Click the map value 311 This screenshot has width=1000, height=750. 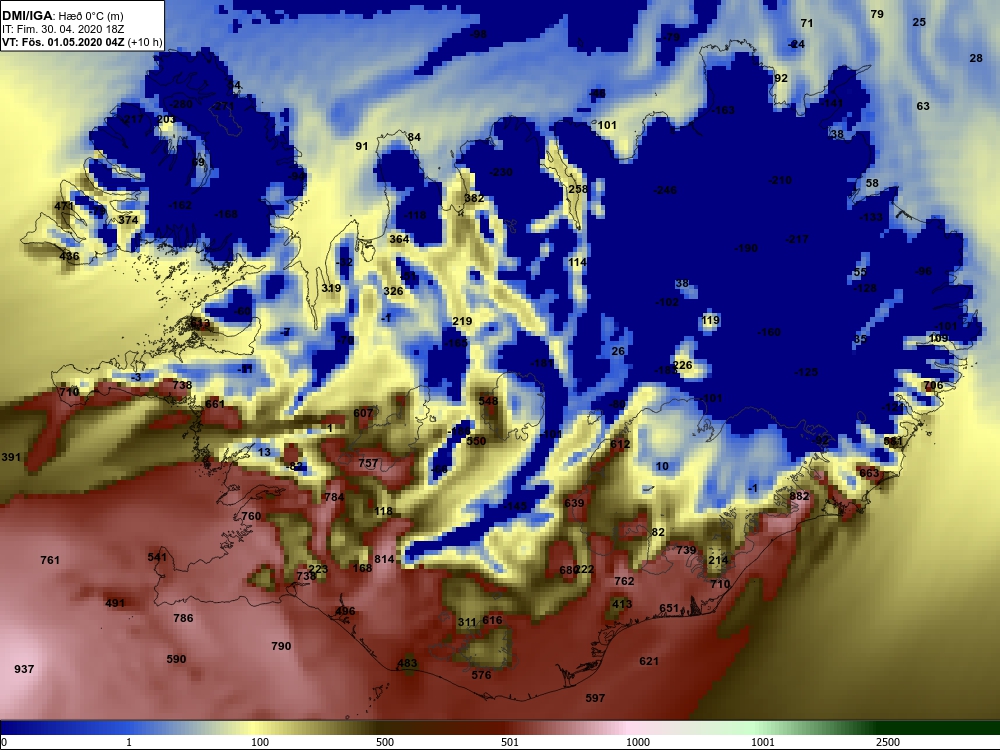[467, 622]
